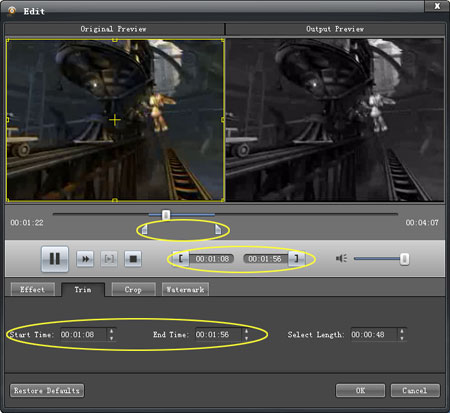This screenshot has width=450, height=413.
Task: Set trim start with left bracket button
Action: [181, 259]
